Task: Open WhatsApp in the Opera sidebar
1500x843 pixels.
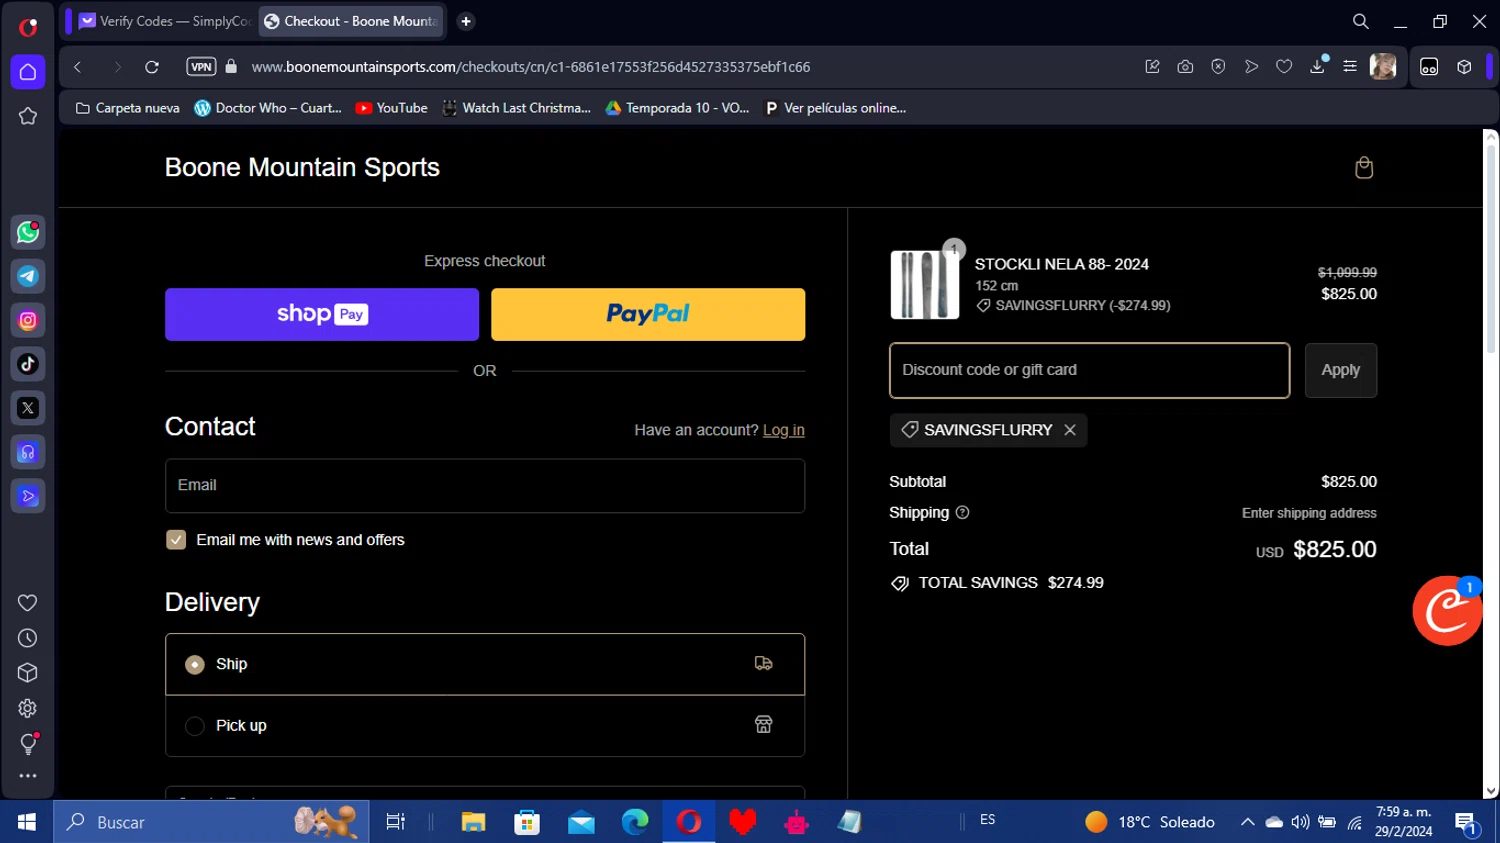Action: click(x=28, y=232)
